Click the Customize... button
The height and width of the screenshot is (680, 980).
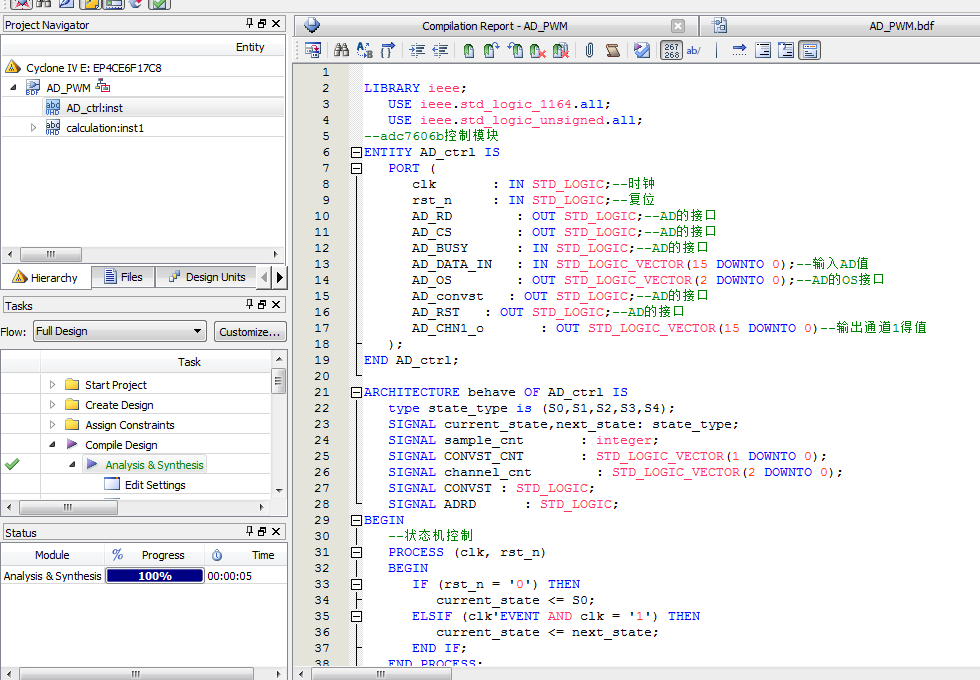tap(249, 332)
